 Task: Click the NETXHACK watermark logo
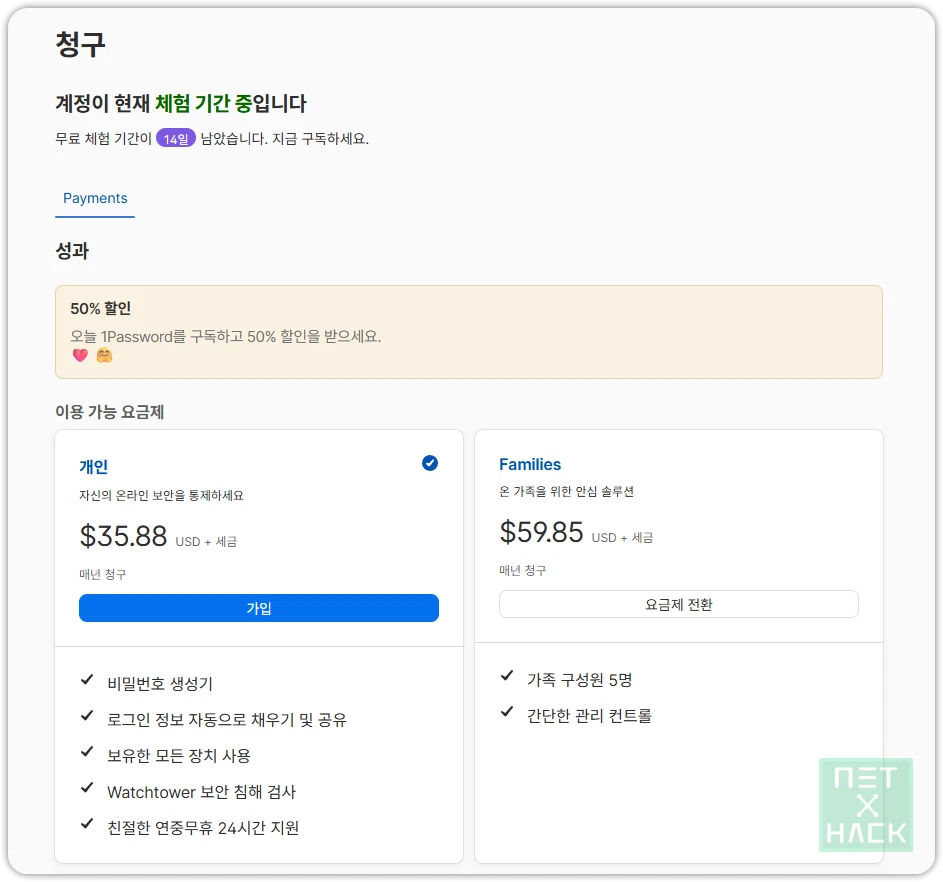[x=865, y=804]
